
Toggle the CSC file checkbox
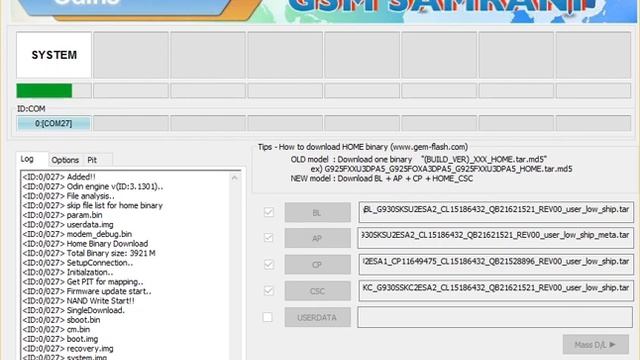click(x=269, y=291)
